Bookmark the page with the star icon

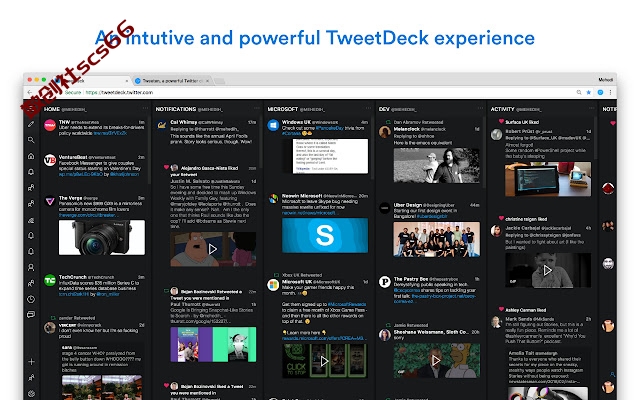(x=589, y=93)
